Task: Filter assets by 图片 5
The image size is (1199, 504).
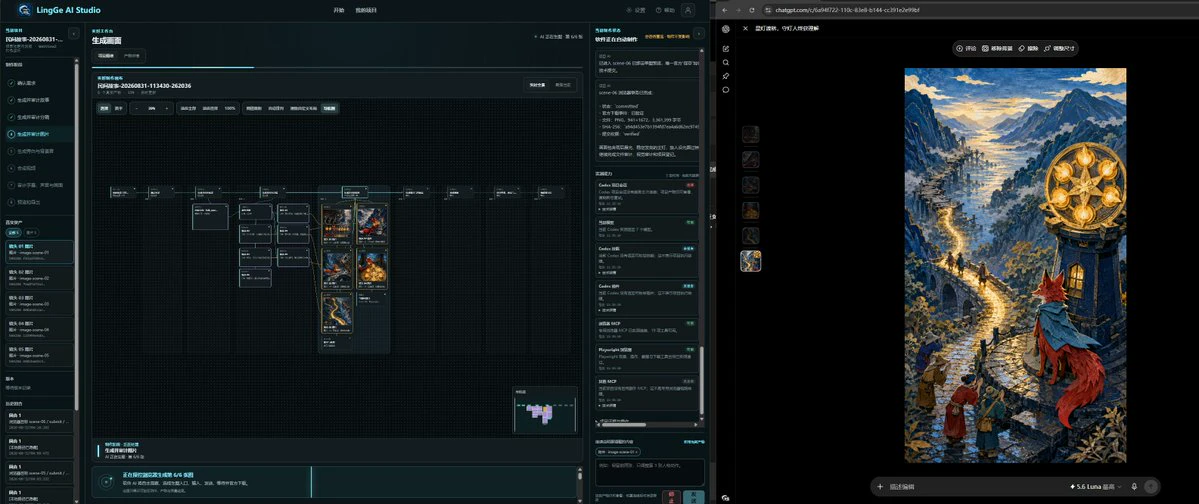Action: pos(31,232)
